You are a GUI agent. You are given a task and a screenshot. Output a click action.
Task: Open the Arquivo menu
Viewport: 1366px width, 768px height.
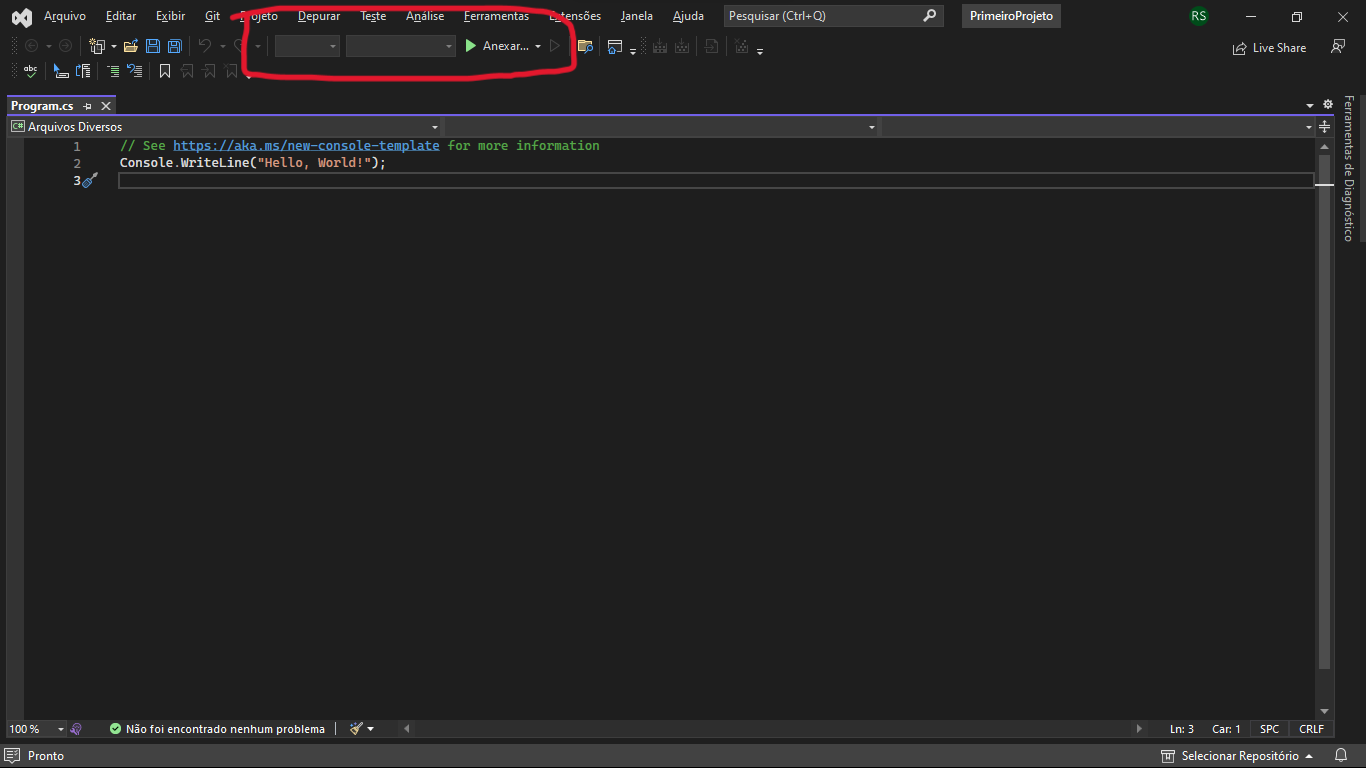[65, 16]
